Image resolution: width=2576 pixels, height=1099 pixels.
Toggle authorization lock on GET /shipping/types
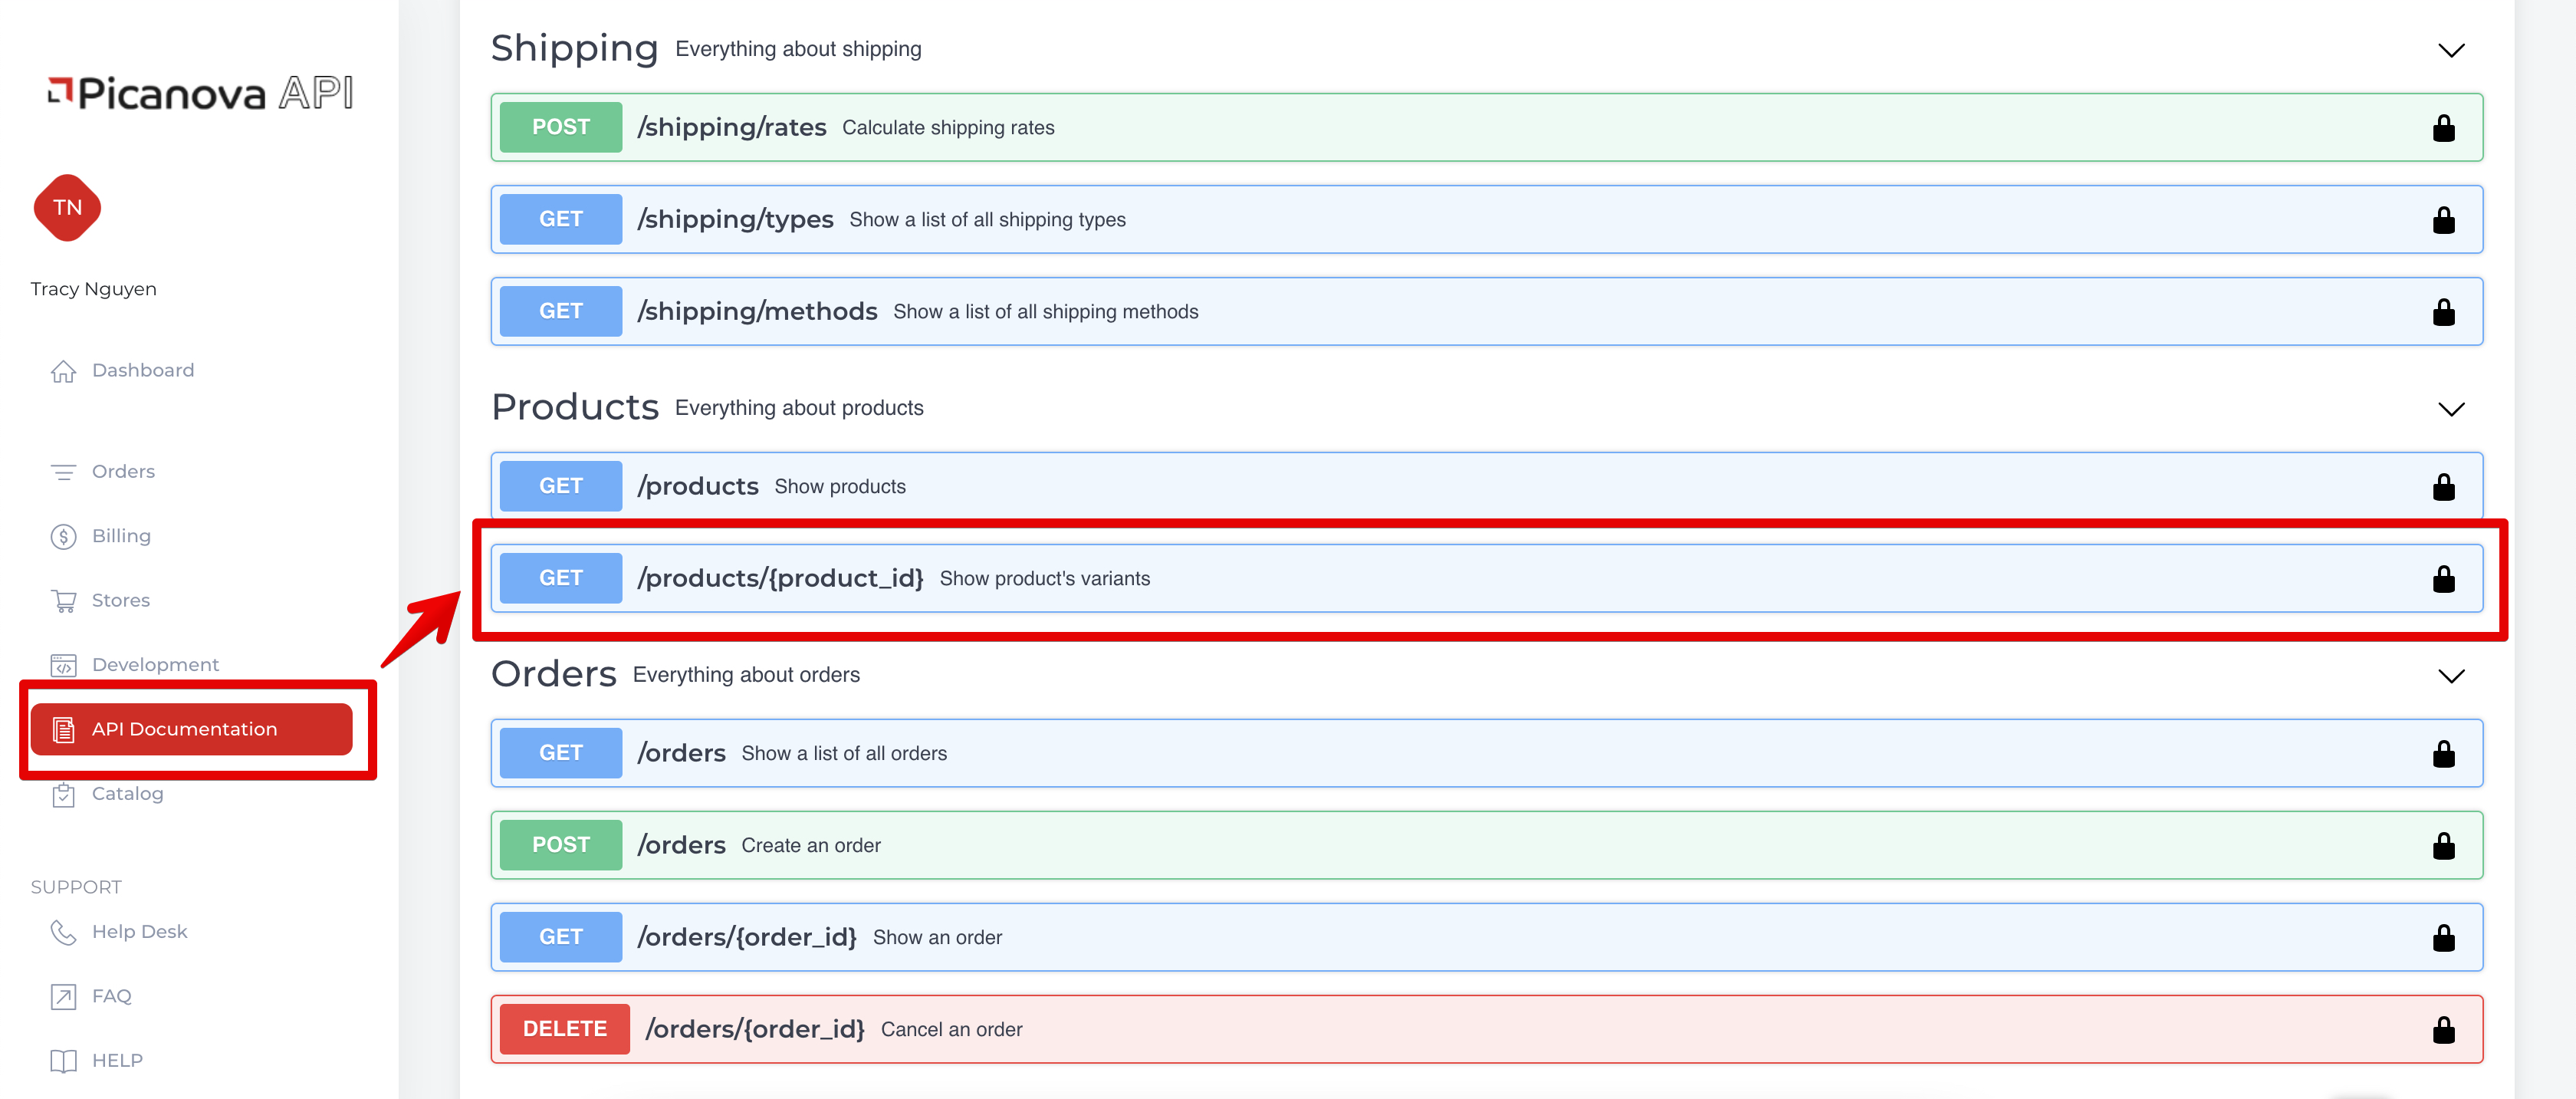(2443, 220)
